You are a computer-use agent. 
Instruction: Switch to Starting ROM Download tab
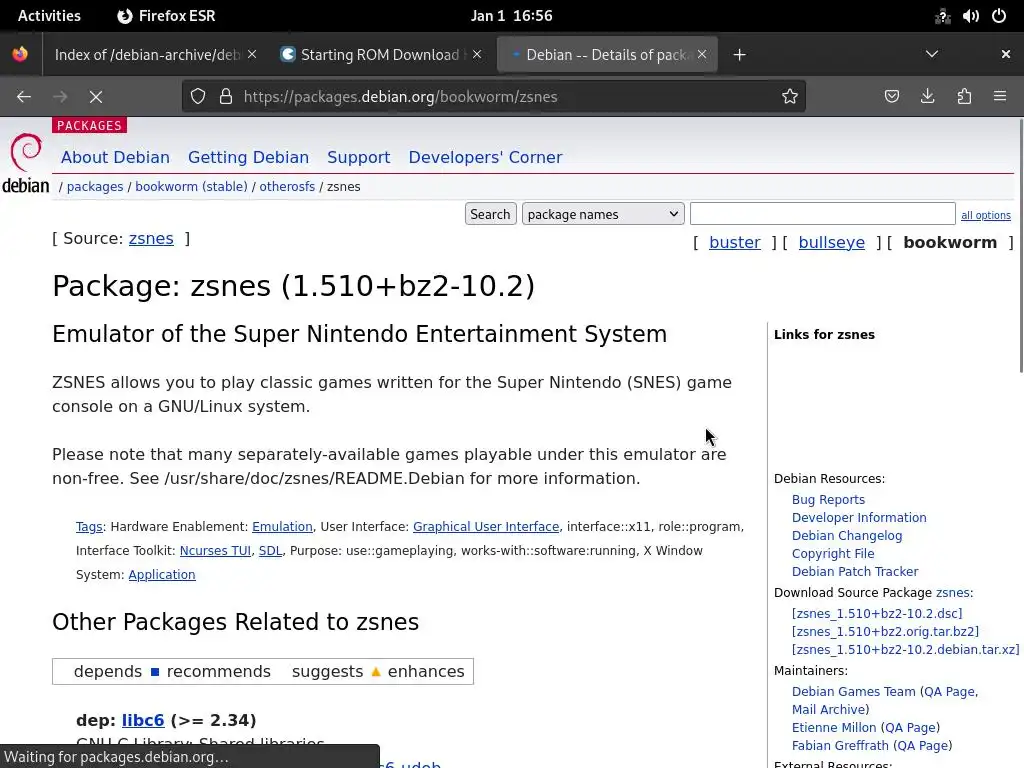point(380,55)
